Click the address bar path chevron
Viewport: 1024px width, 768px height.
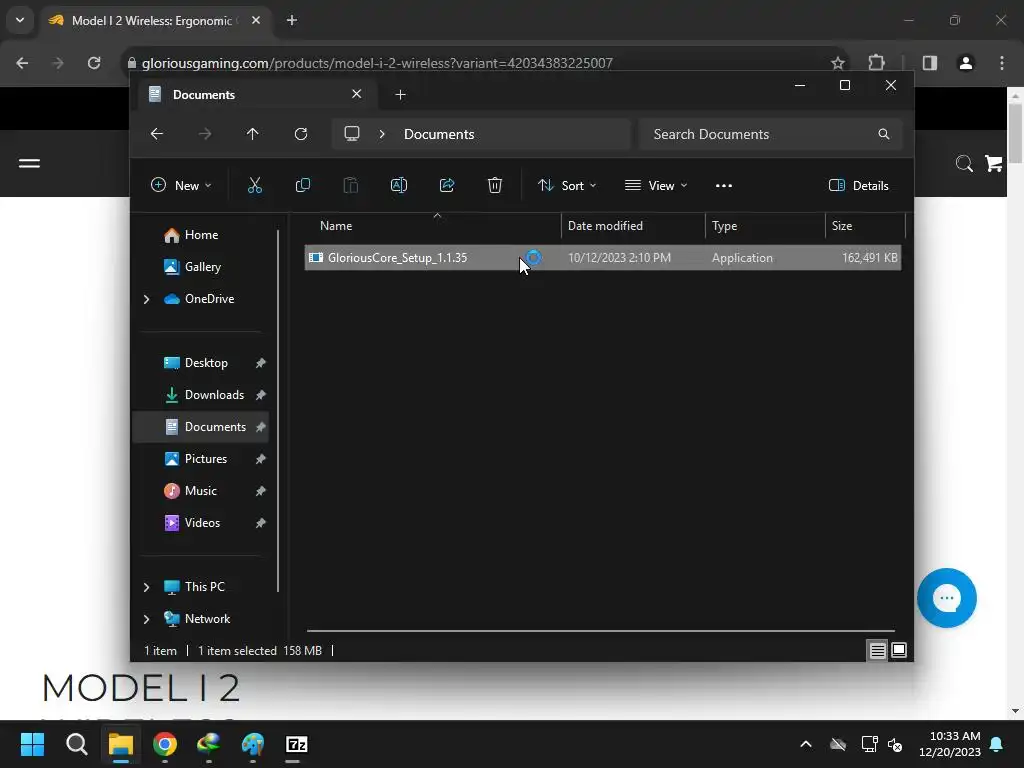[382, 134]
